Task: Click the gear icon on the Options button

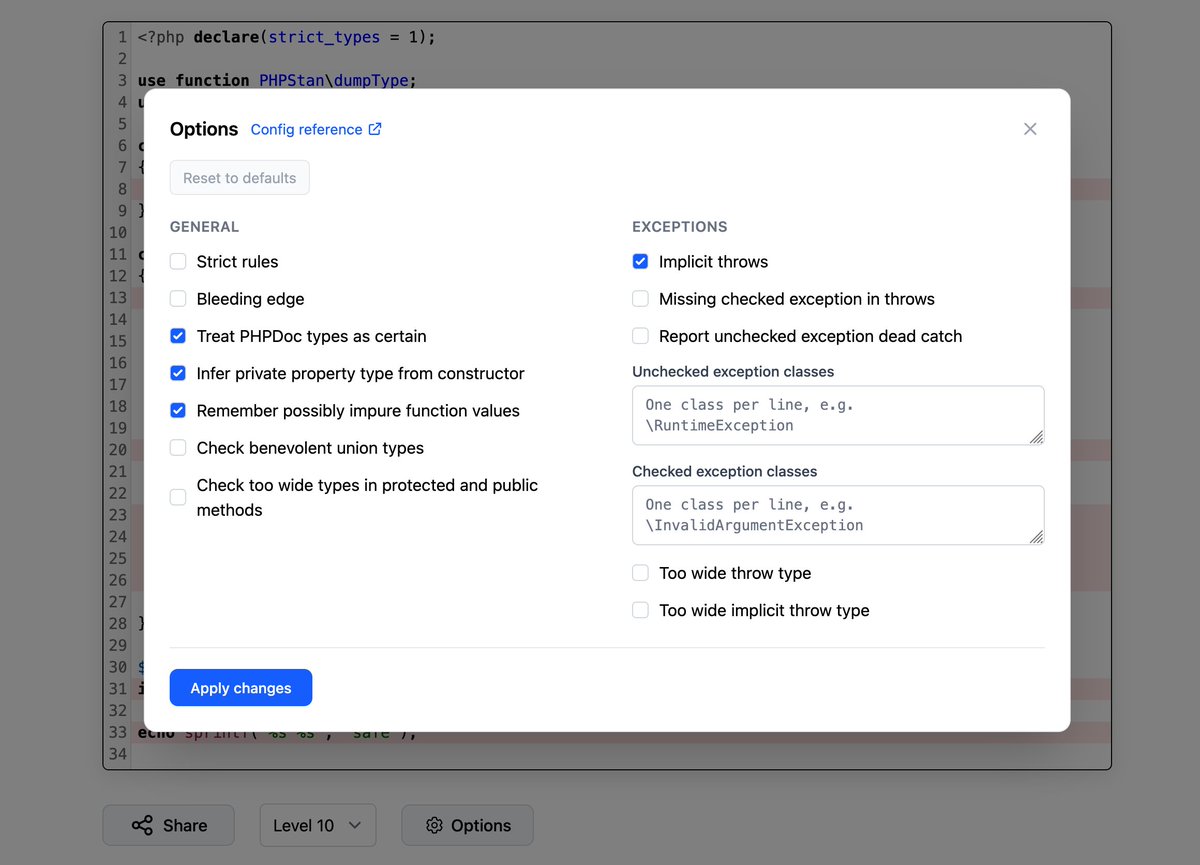Action: (434, 825)
